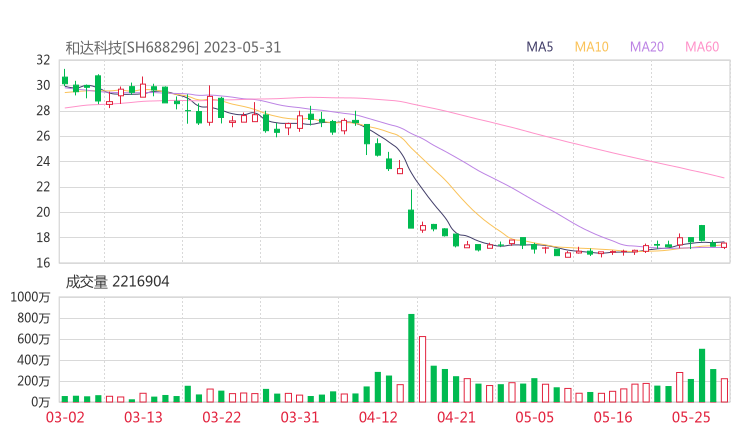Click the 03-31 date label
Screen dimensions: 740x440
pos(300,417)
